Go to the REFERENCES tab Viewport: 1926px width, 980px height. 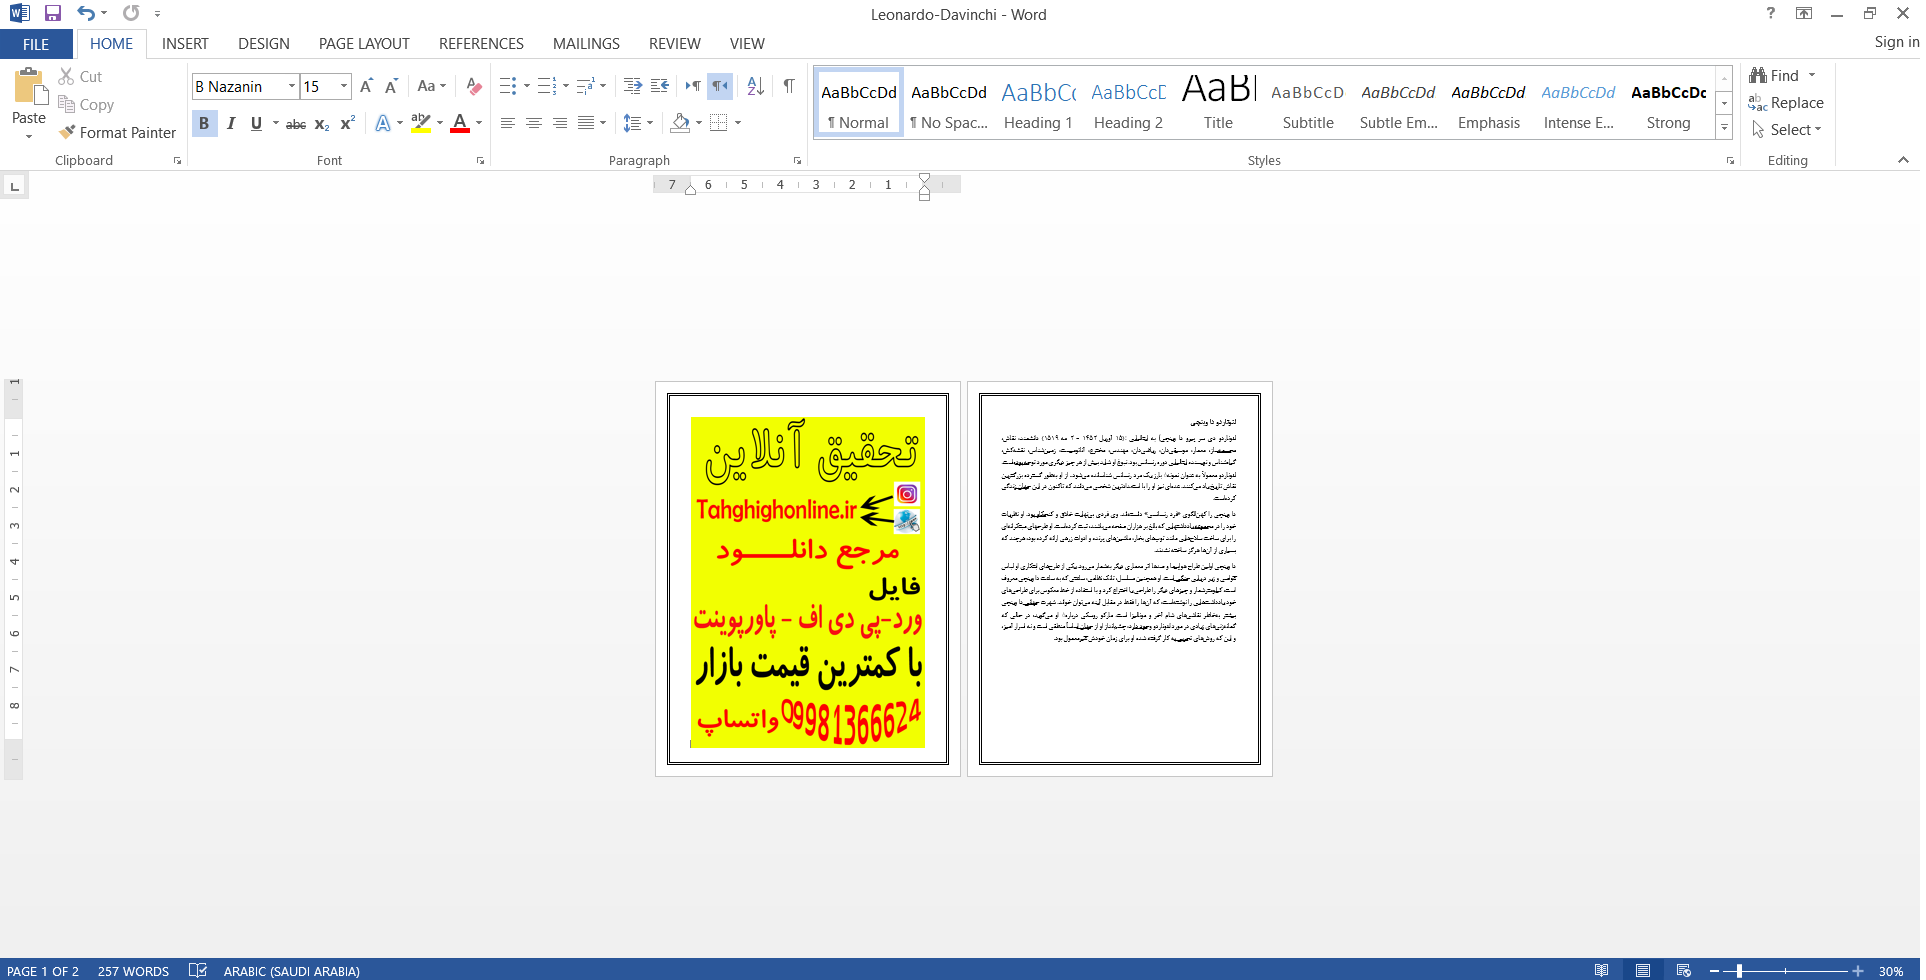tap(481, 44)
